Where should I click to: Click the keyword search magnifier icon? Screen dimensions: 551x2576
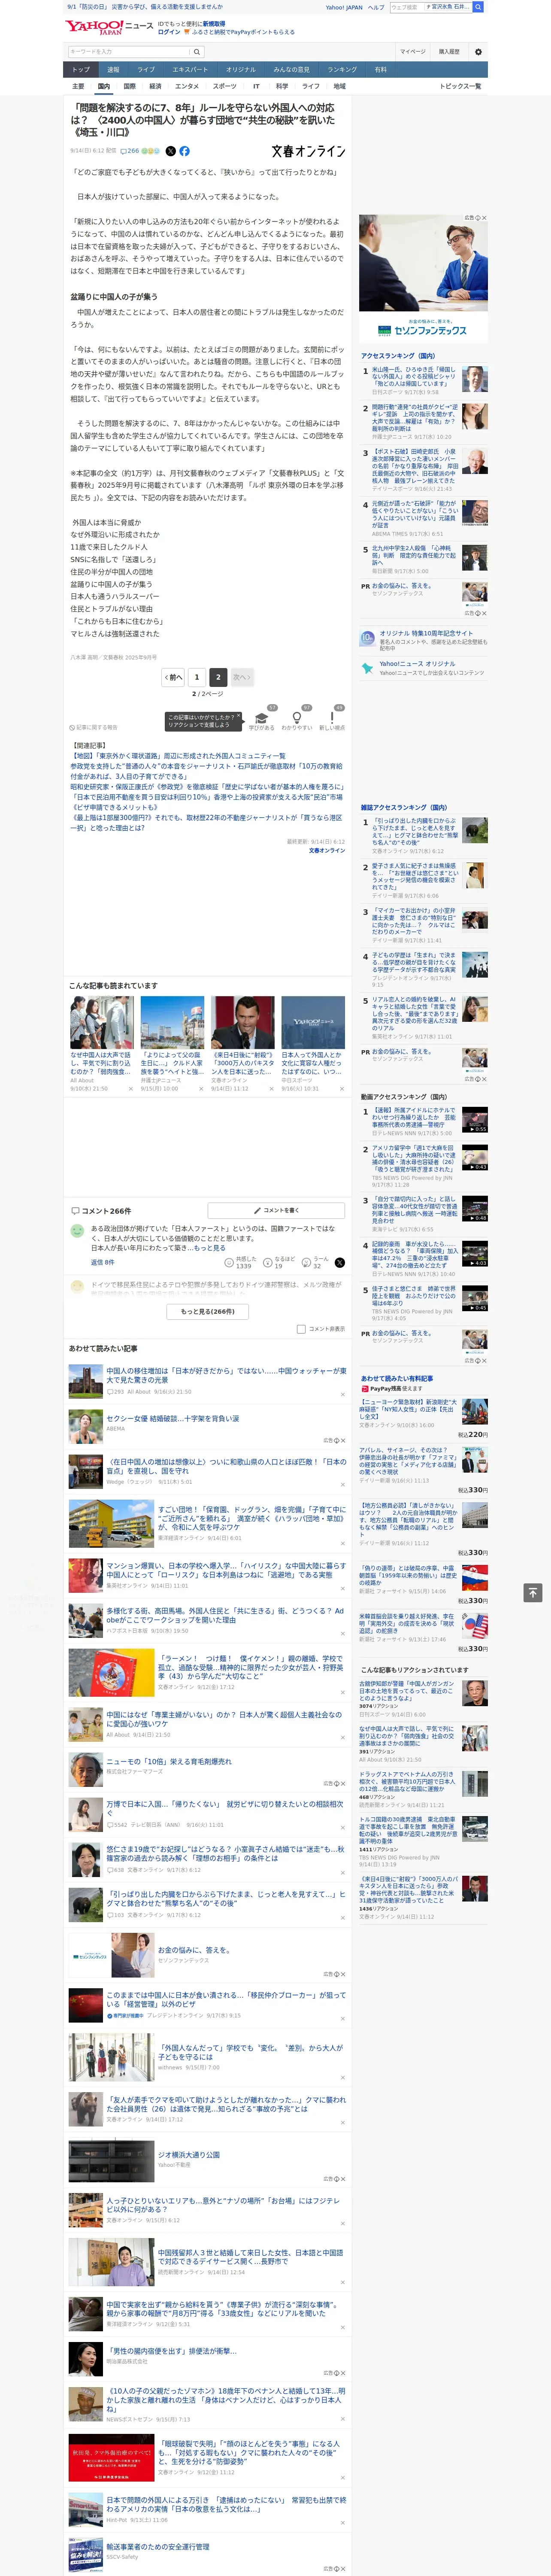[x=196, y=52]
